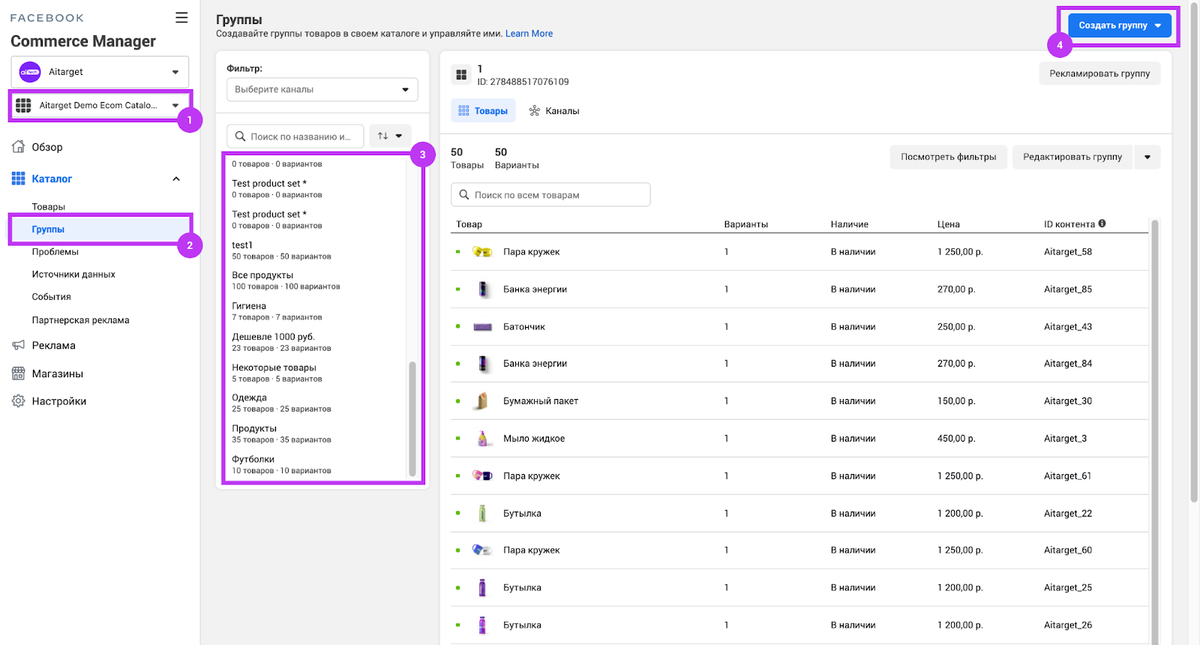Screen dimensions: 1200x645
Task: Collapse the Каталог section chevron
Action: [177, 179]
